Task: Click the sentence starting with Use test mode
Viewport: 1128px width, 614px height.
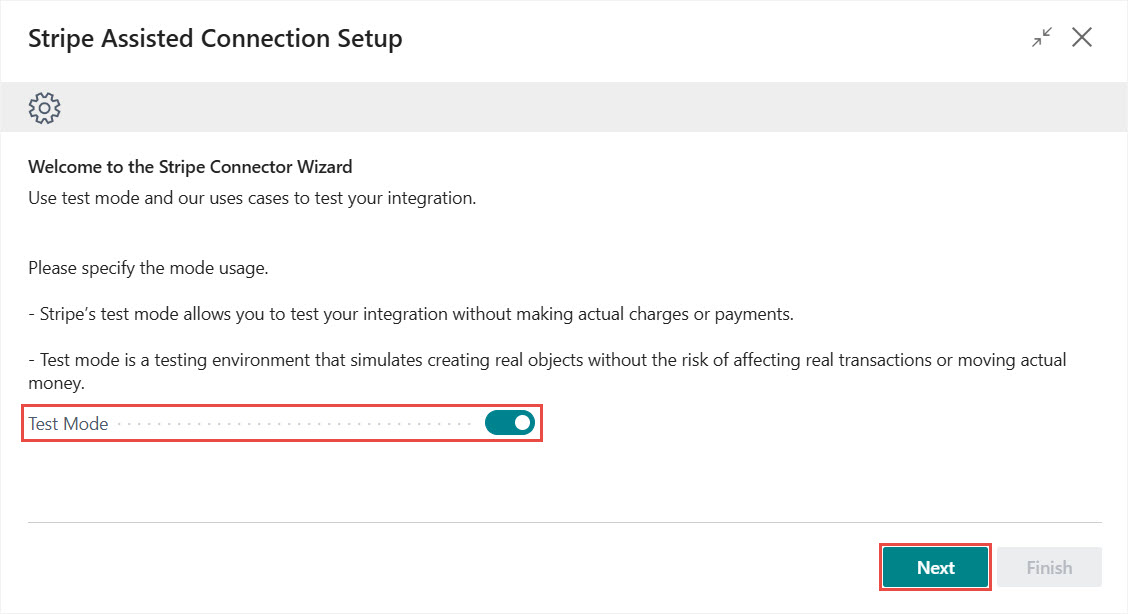Action: (x=251, y=198)
